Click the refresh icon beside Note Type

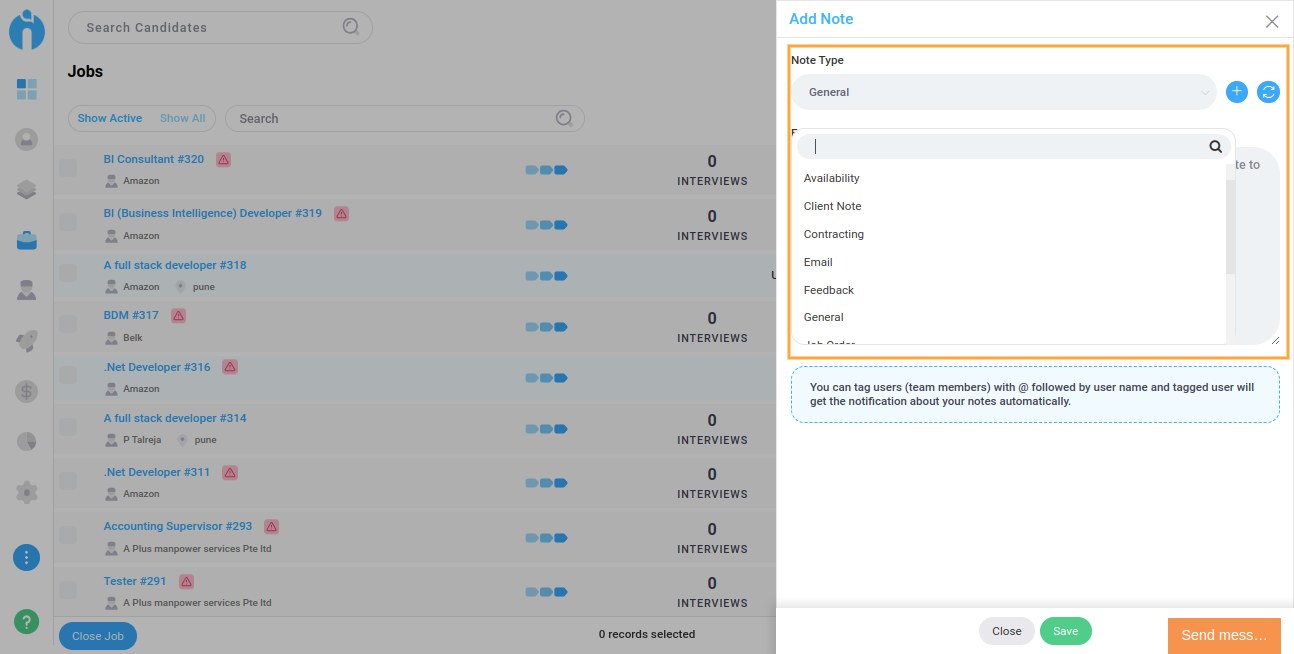click(1268, 92)
